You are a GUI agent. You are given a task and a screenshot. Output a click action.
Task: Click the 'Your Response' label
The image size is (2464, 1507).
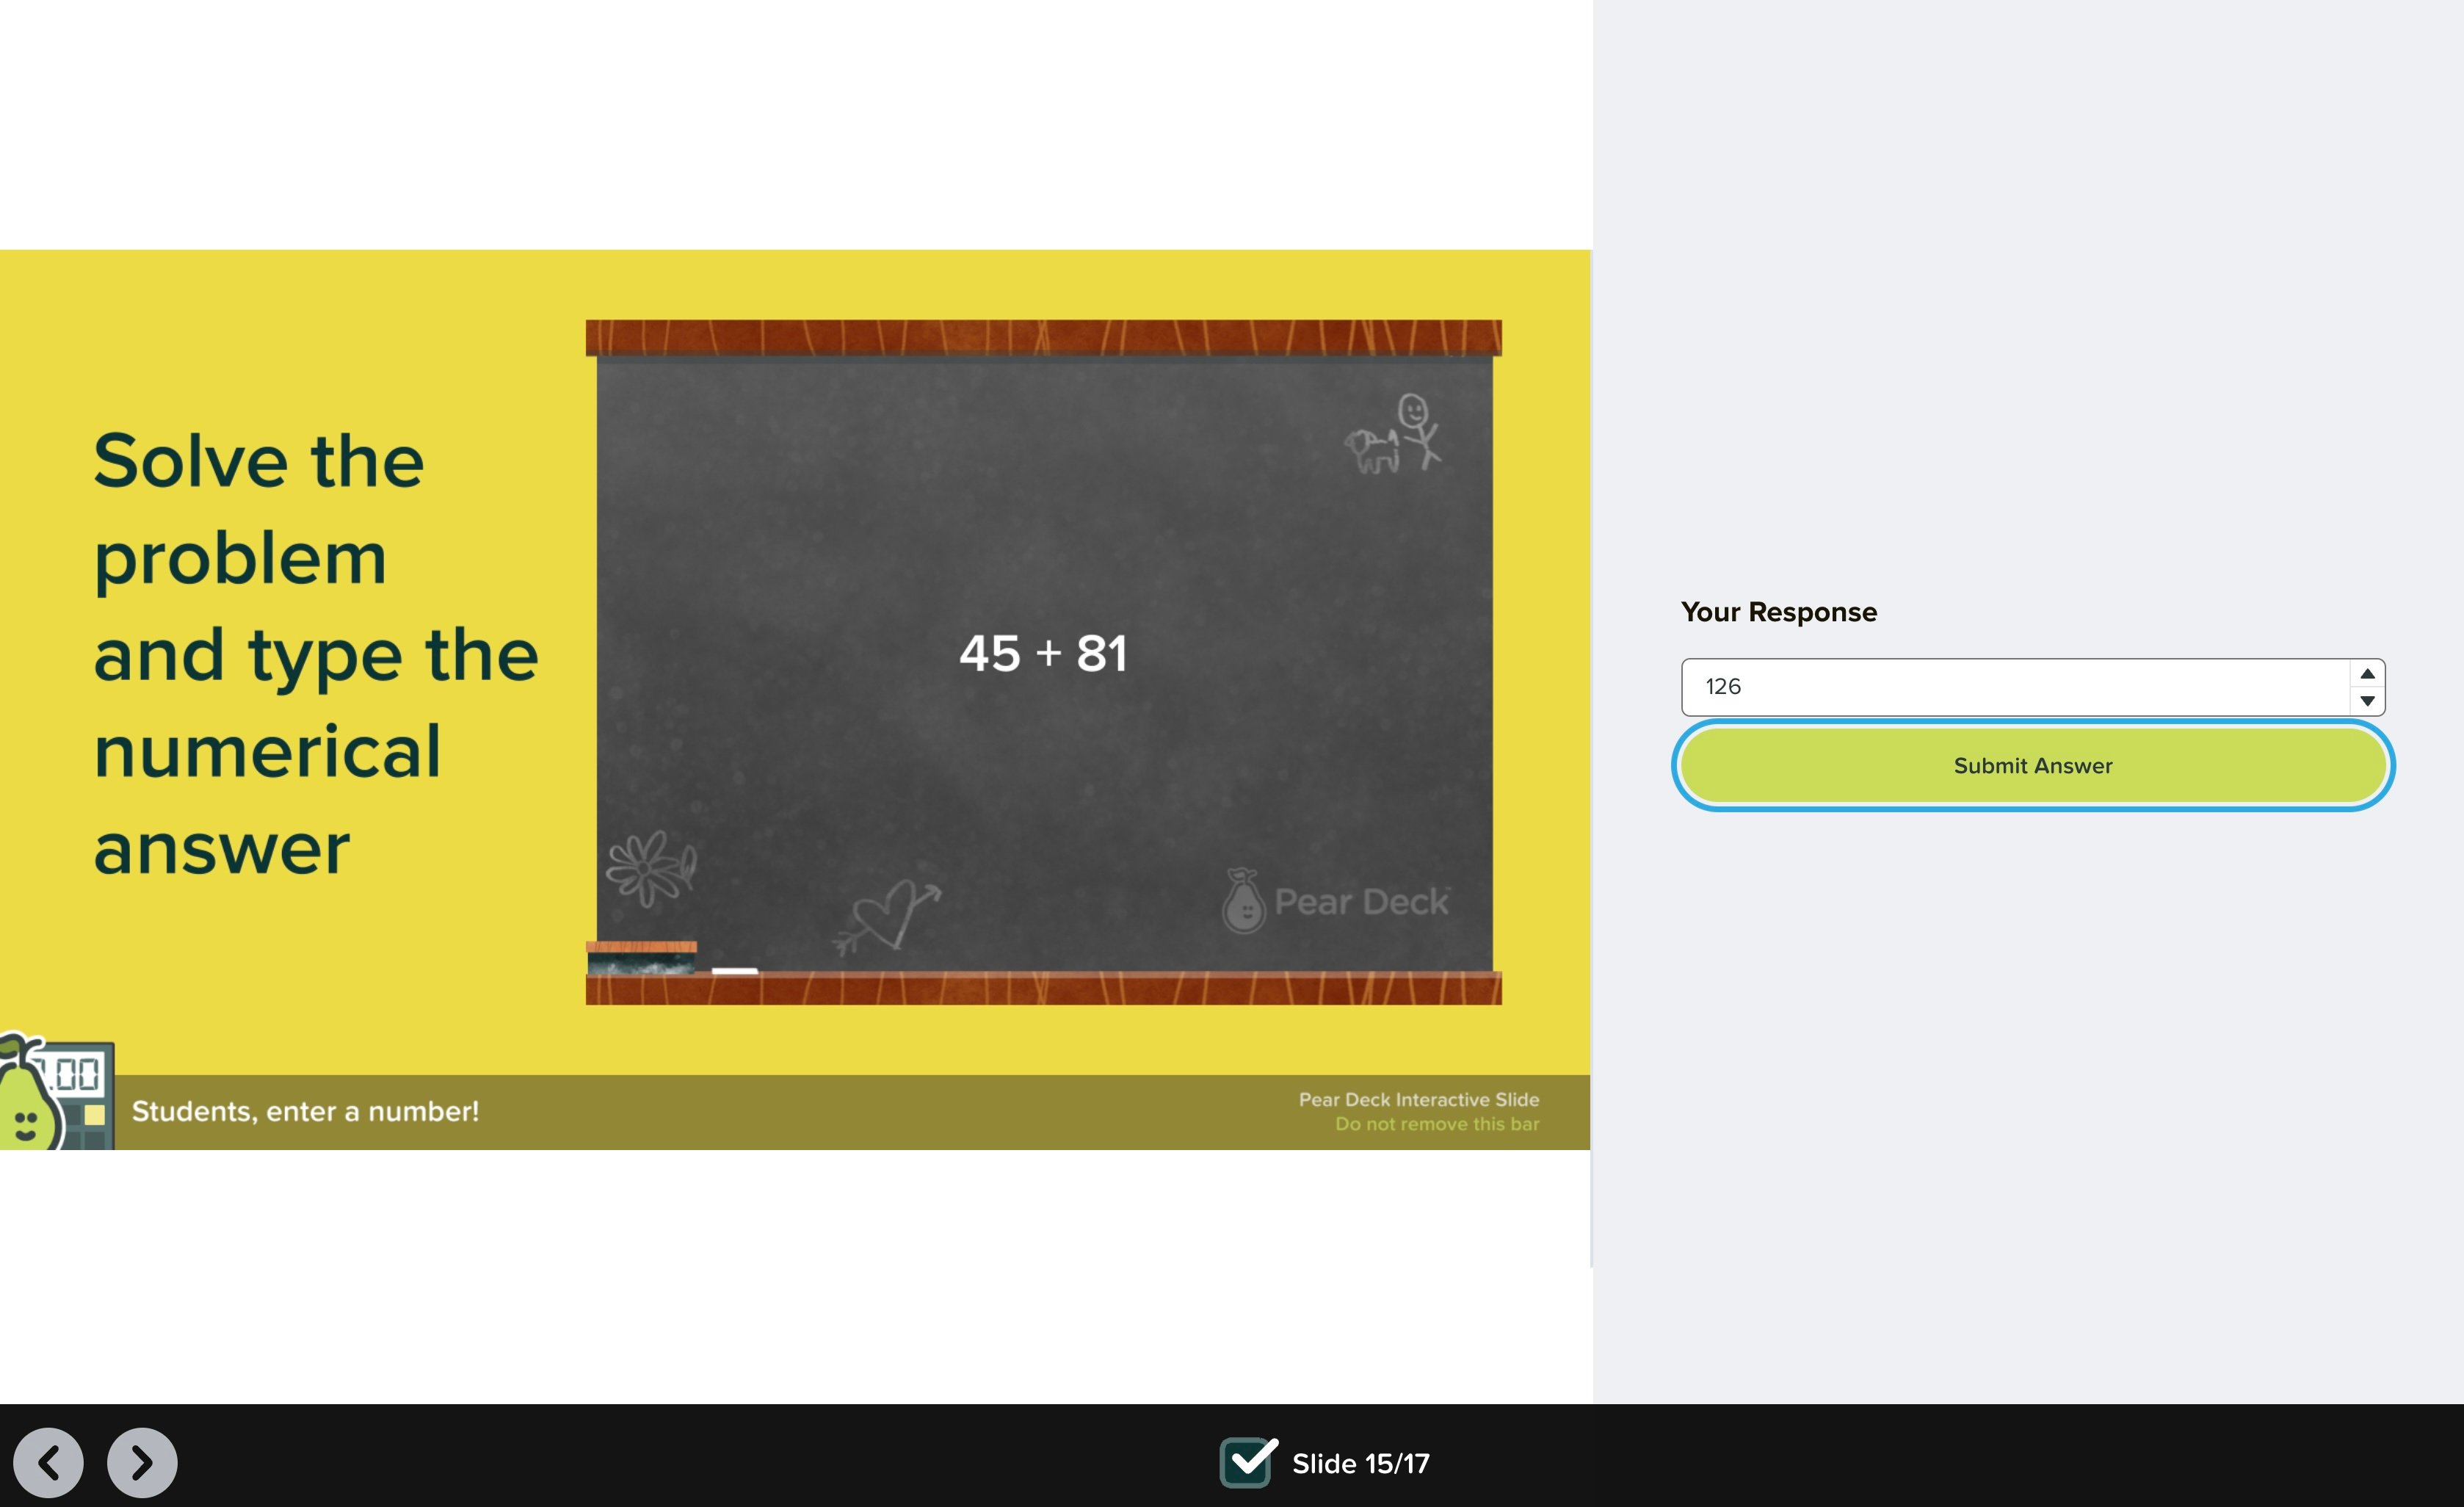coord(1779,612)
